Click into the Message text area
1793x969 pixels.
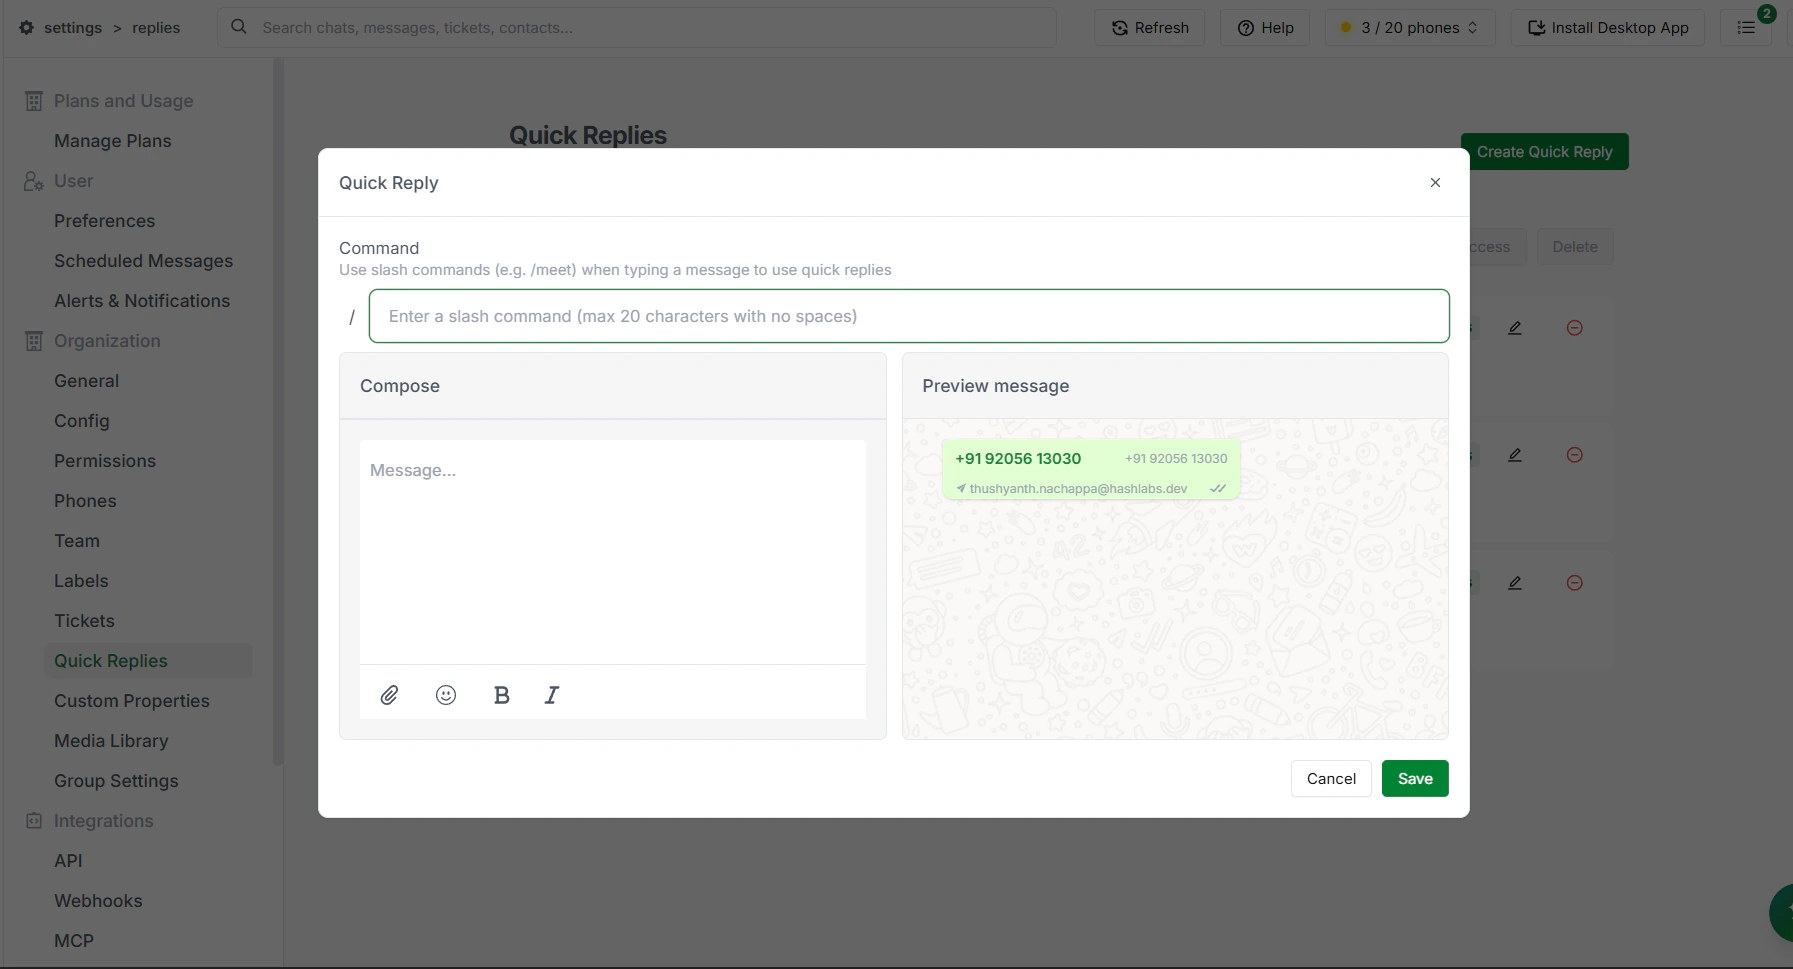(613, 551)
